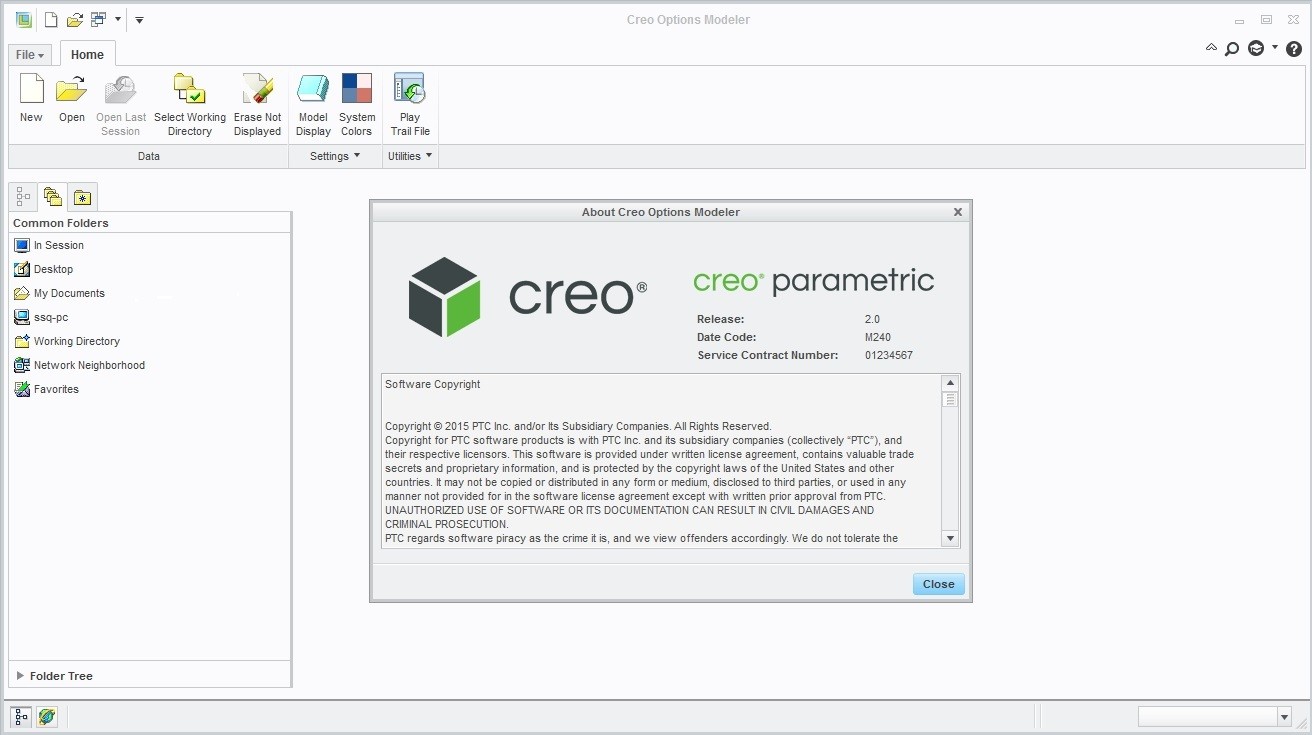The height and width of the screenshot is (735, 1312).
Task: Switch to the Favorites navigator tab icon
Action: (83, 197)
